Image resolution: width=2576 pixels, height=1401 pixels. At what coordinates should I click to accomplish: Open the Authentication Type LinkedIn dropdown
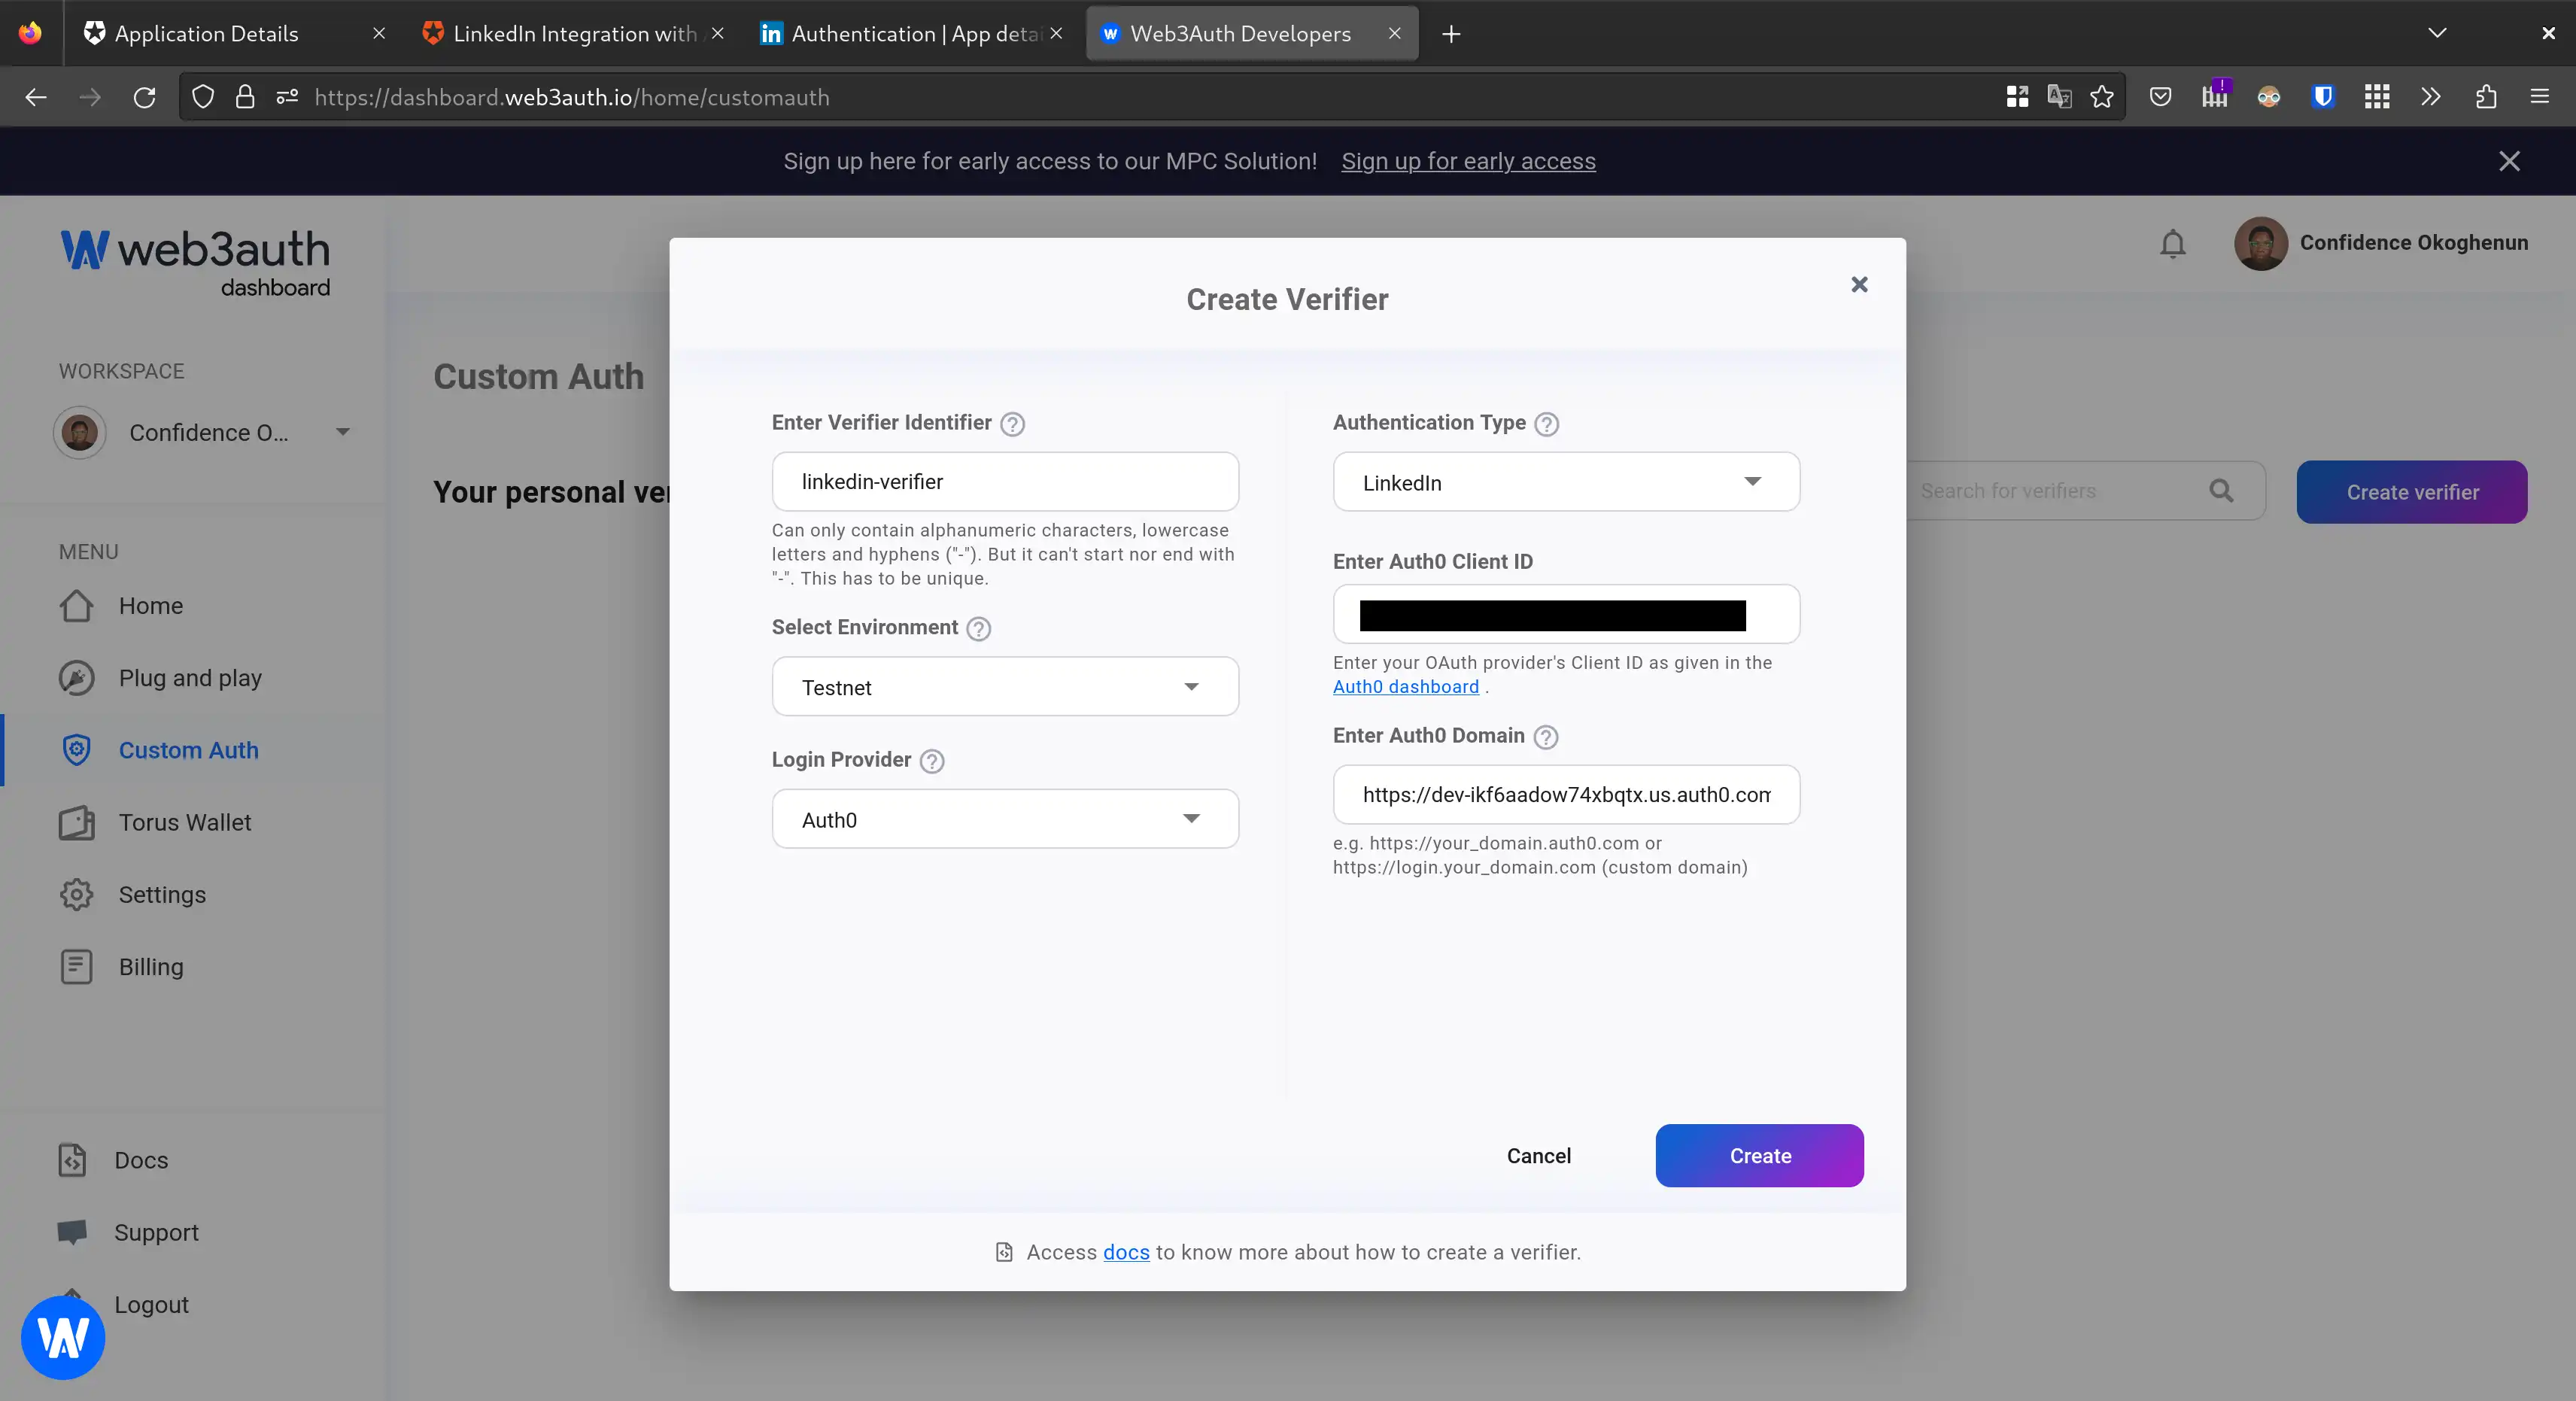click(1565, 482)
